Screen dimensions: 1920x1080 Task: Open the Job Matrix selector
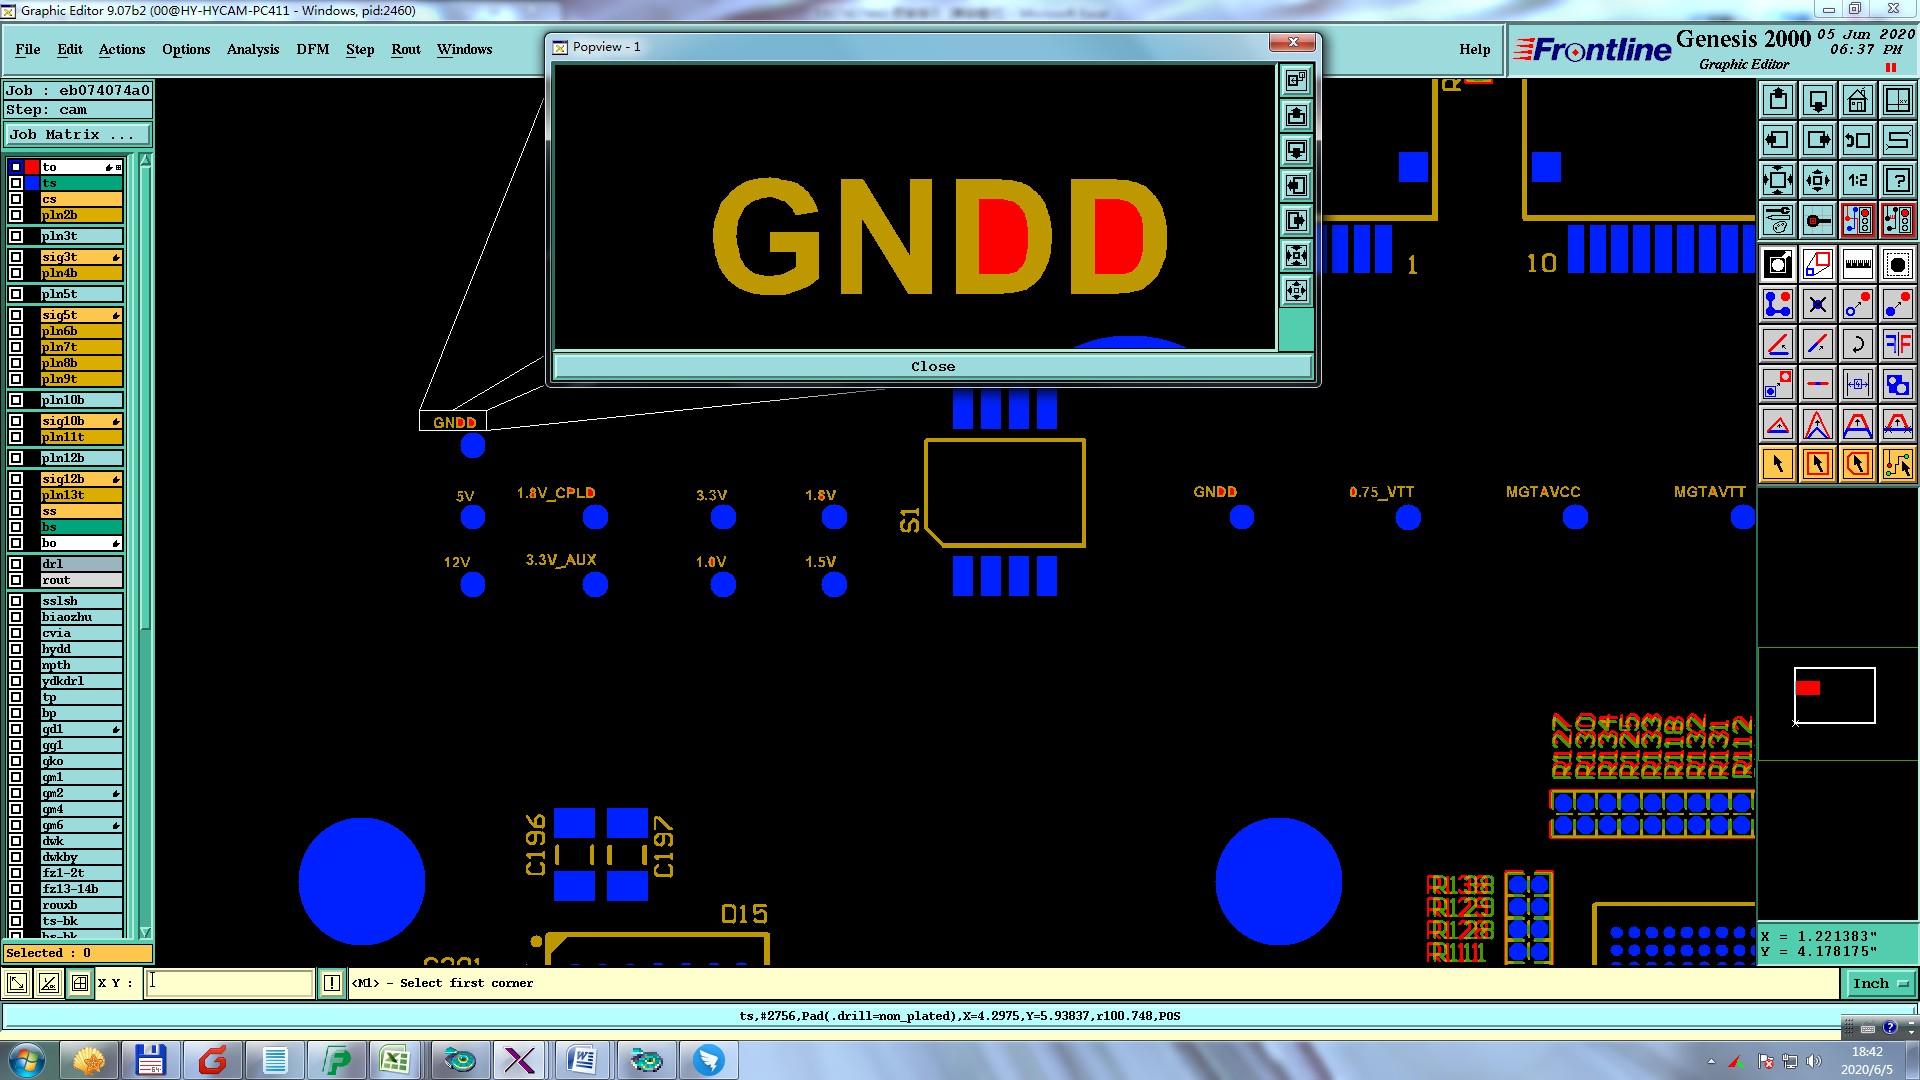click(78, 135)
